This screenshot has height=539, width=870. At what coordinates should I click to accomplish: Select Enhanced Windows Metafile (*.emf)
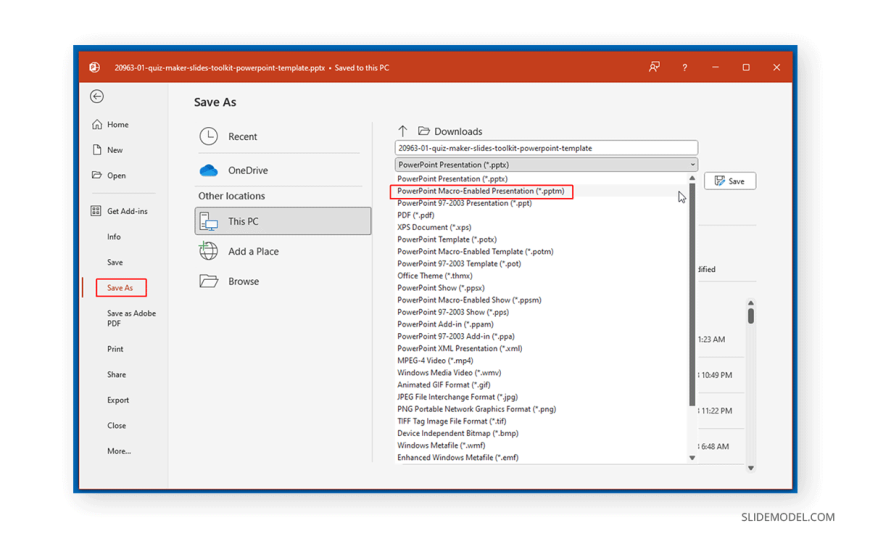[x=458, y=457]
